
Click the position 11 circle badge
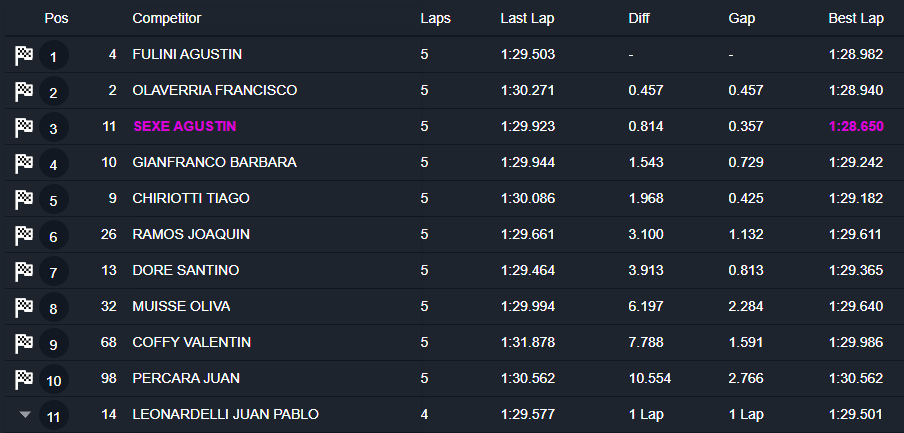[x=53, y=416]
